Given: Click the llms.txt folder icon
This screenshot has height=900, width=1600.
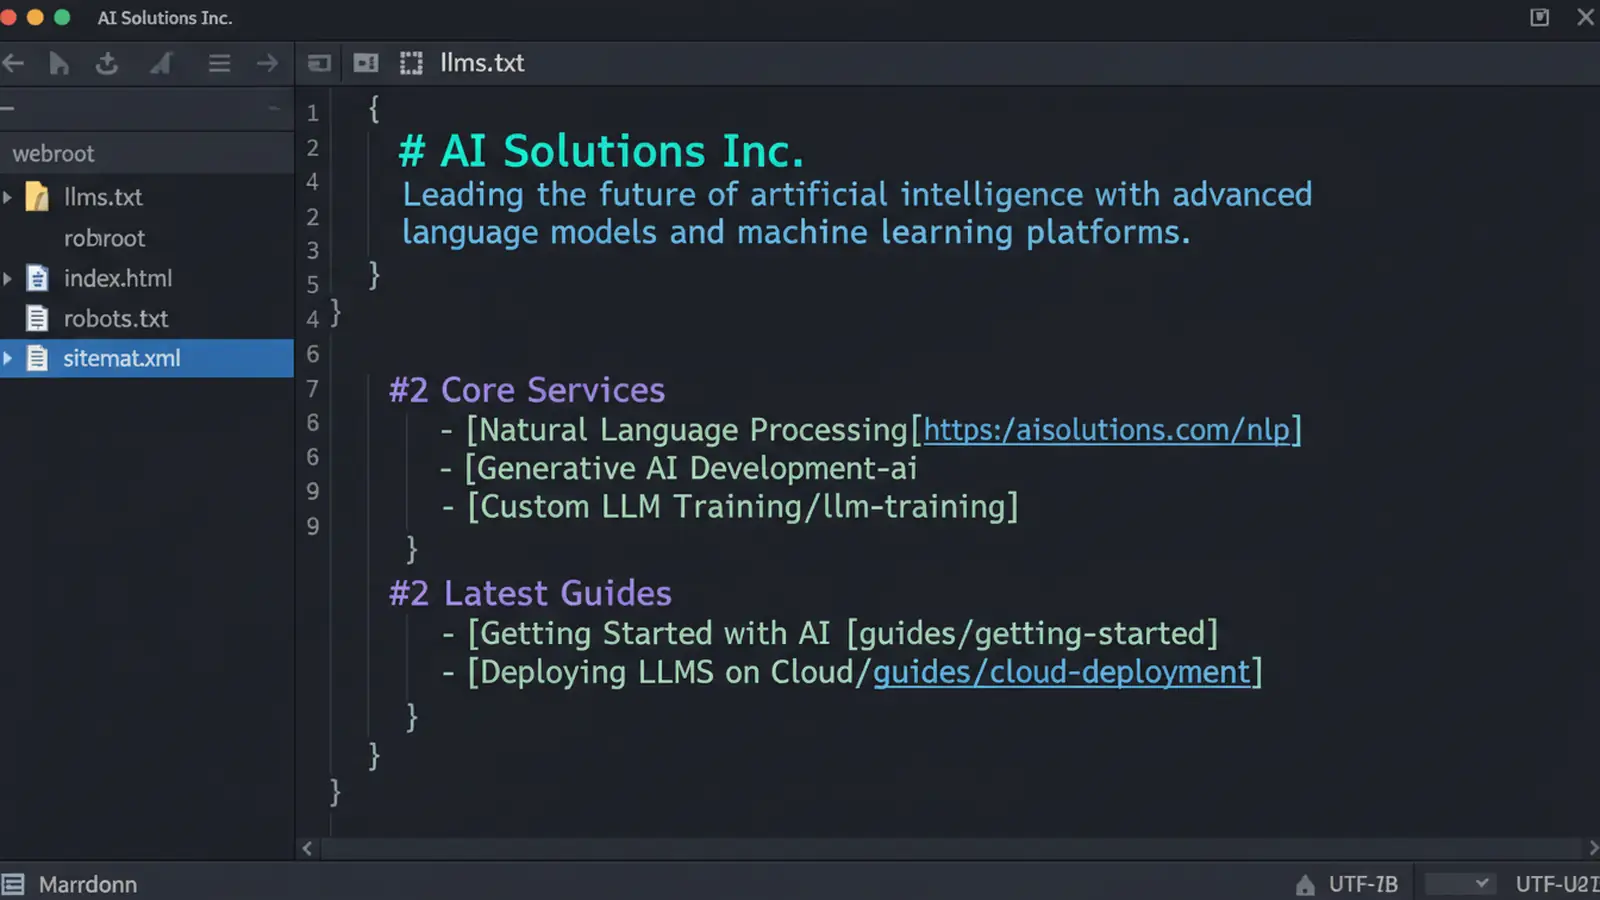Looking at the screenshot, I should 37,197.
